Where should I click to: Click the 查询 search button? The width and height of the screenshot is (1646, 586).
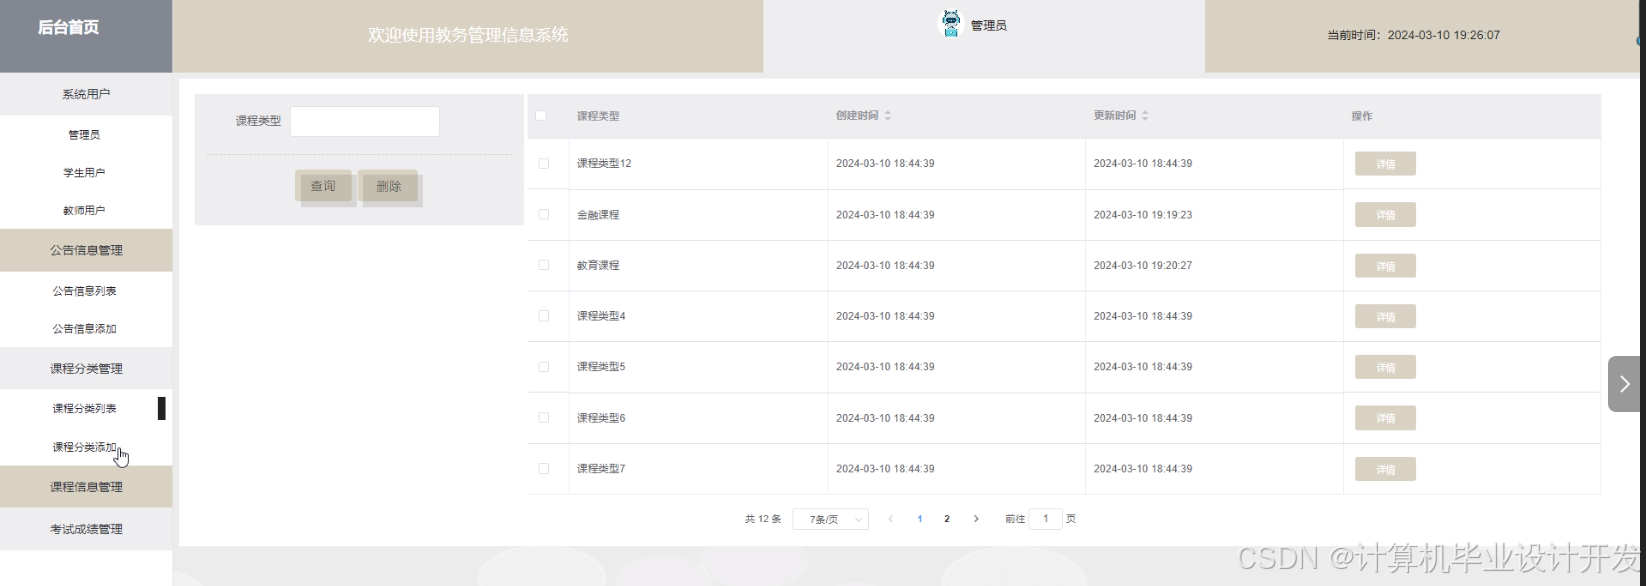pyautogui.click(x=323, y=186)
